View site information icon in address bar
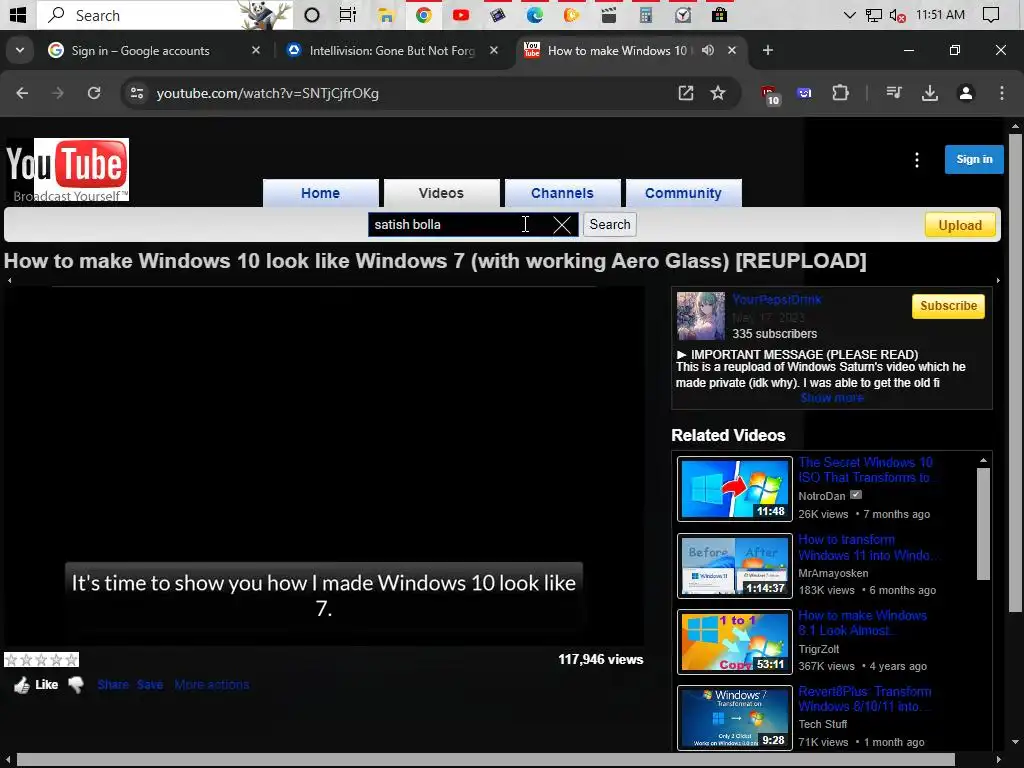The height and width of the screenshot is (768, 1024). [137, 93]
